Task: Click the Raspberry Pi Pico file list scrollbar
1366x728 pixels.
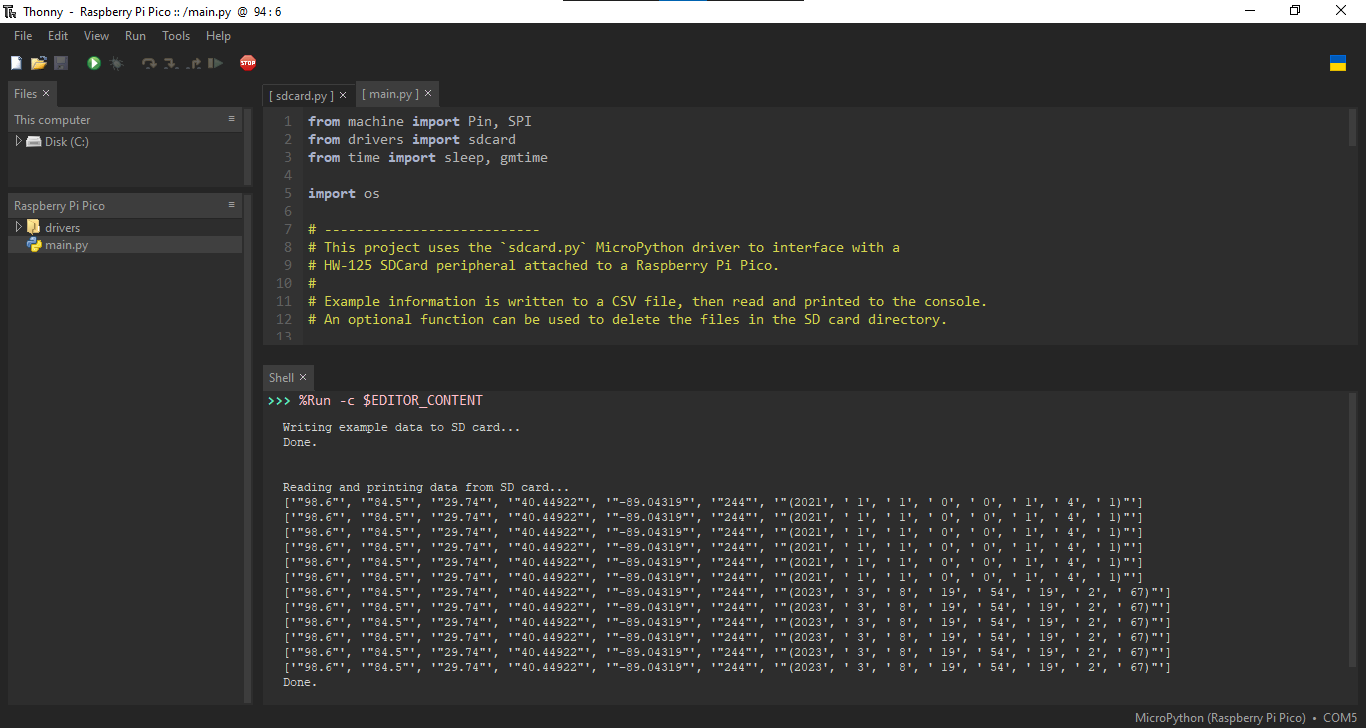Action: click(x=248, y=450)
